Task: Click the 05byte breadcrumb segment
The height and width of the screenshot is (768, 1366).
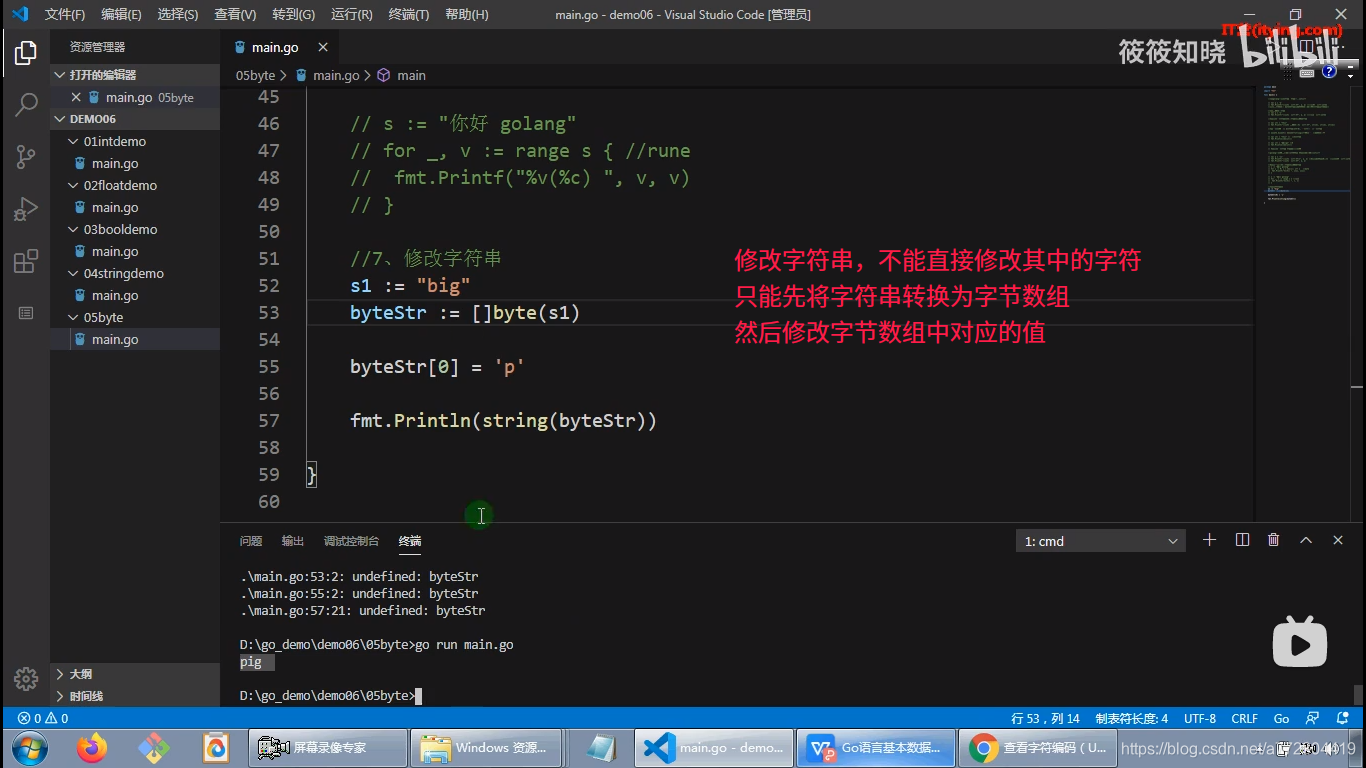Action: click(x=255, y=75)
